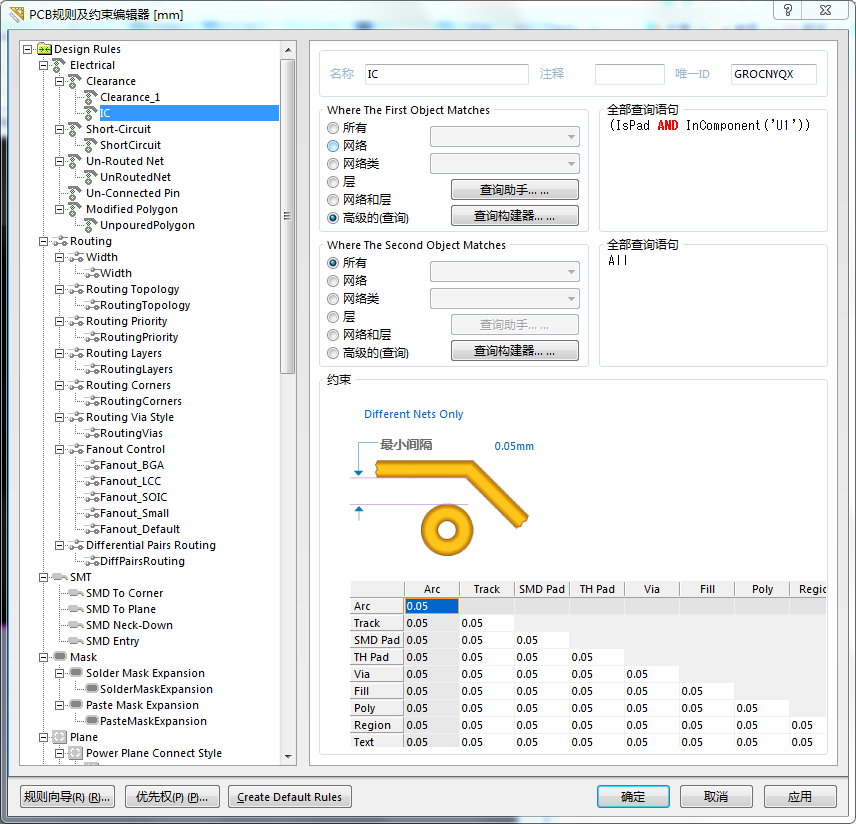Select the Clearance_1 rule
This screenshot has width=856, height=824.
(130, 97)
